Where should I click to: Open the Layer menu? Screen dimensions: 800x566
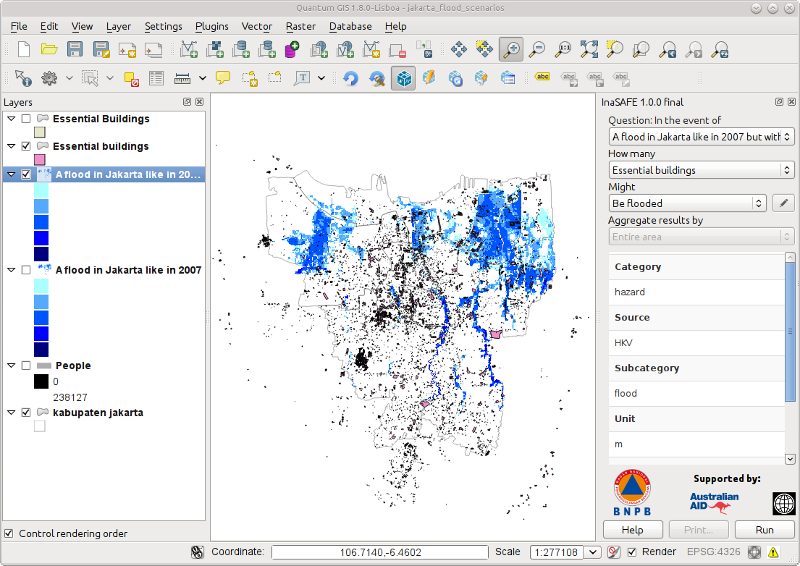pyautogui.click(x=118, y=26)
